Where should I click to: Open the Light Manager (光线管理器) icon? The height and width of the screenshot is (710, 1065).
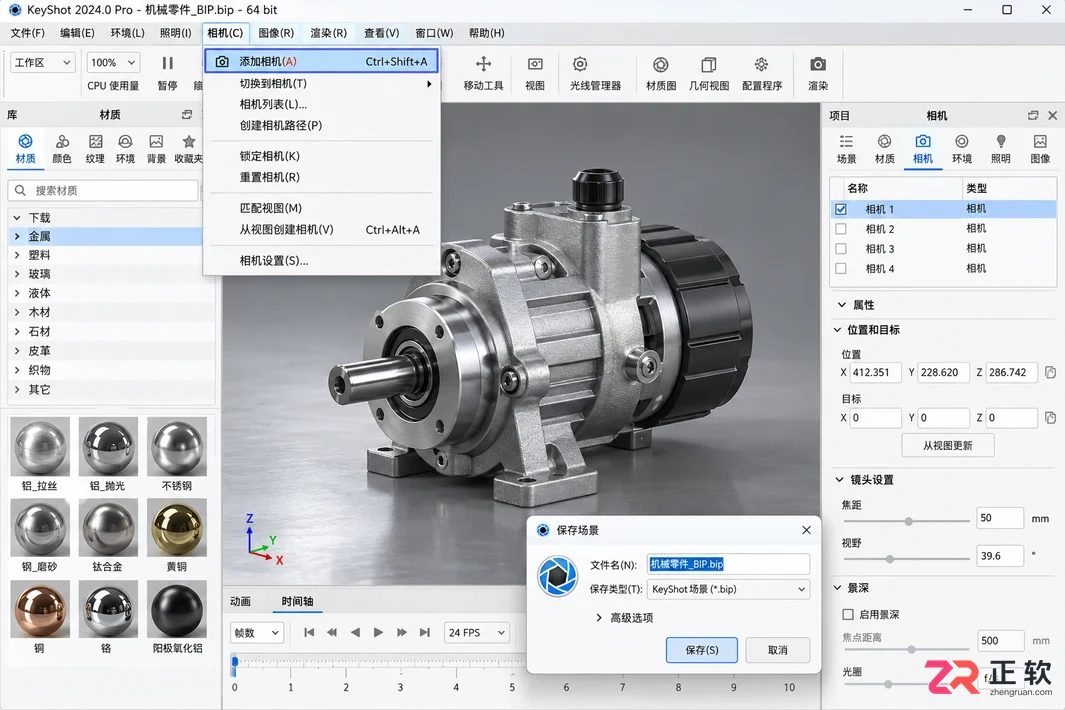579,65
